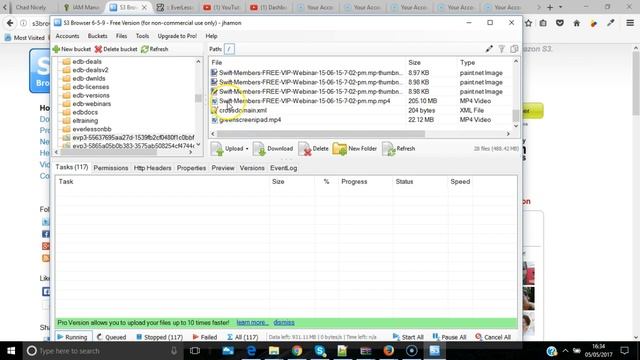Open Skype from the taskbar

point(320,351)
